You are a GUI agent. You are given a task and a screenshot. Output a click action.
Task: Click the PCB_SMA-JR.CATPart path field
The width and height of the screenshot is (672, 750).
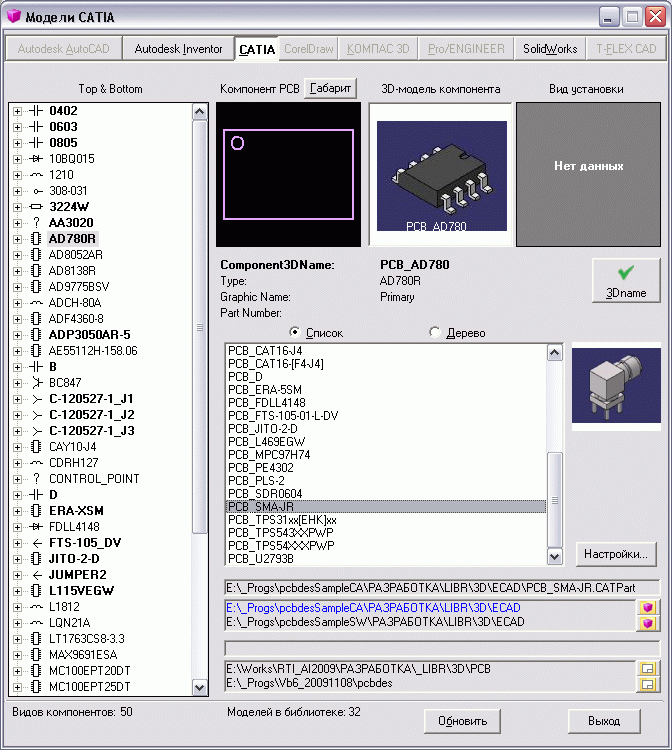coord(442,587)
